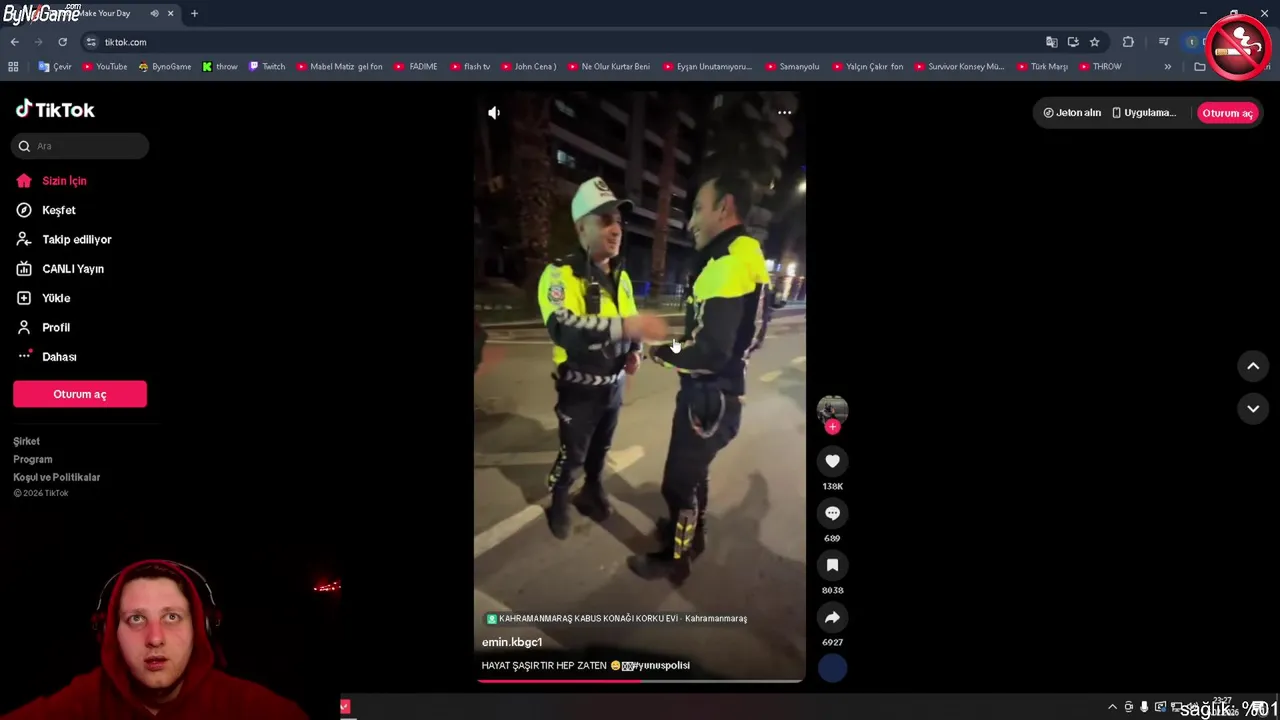Click the top-right Oturum aç button
The image size is (1280, 720).
(1227, 113)
